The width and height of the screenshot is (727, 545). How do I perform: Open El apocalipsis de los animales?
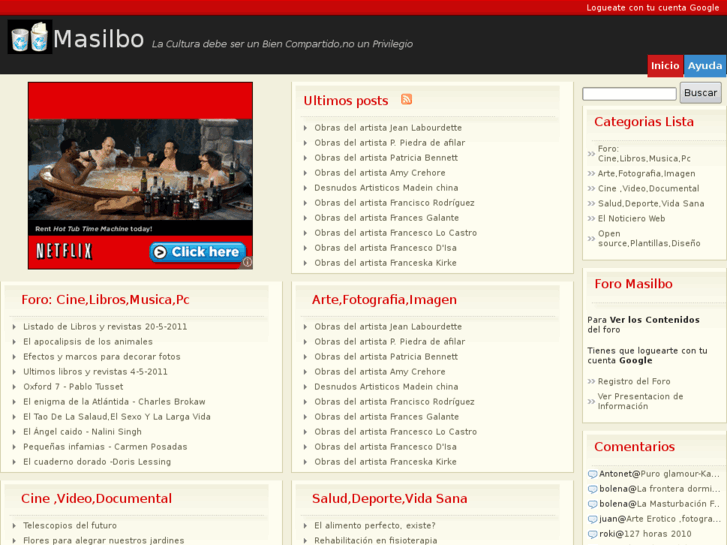[88, 342]
